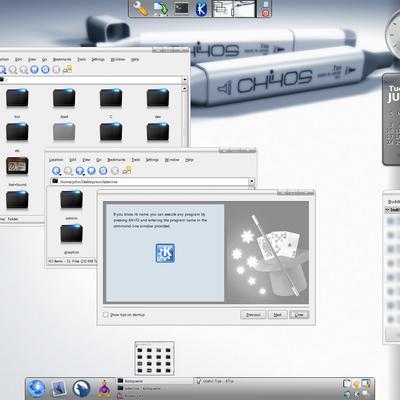Click the blue K logo in top panel

201,9
